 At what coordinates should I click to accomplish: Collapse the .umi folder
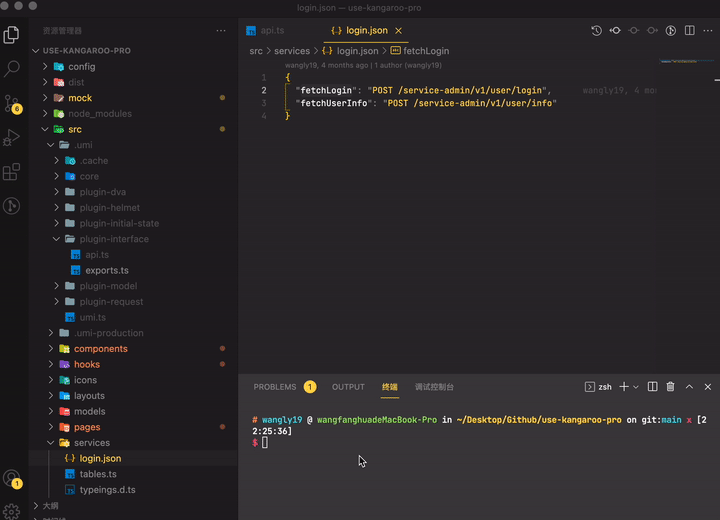(x=51, y=145)
